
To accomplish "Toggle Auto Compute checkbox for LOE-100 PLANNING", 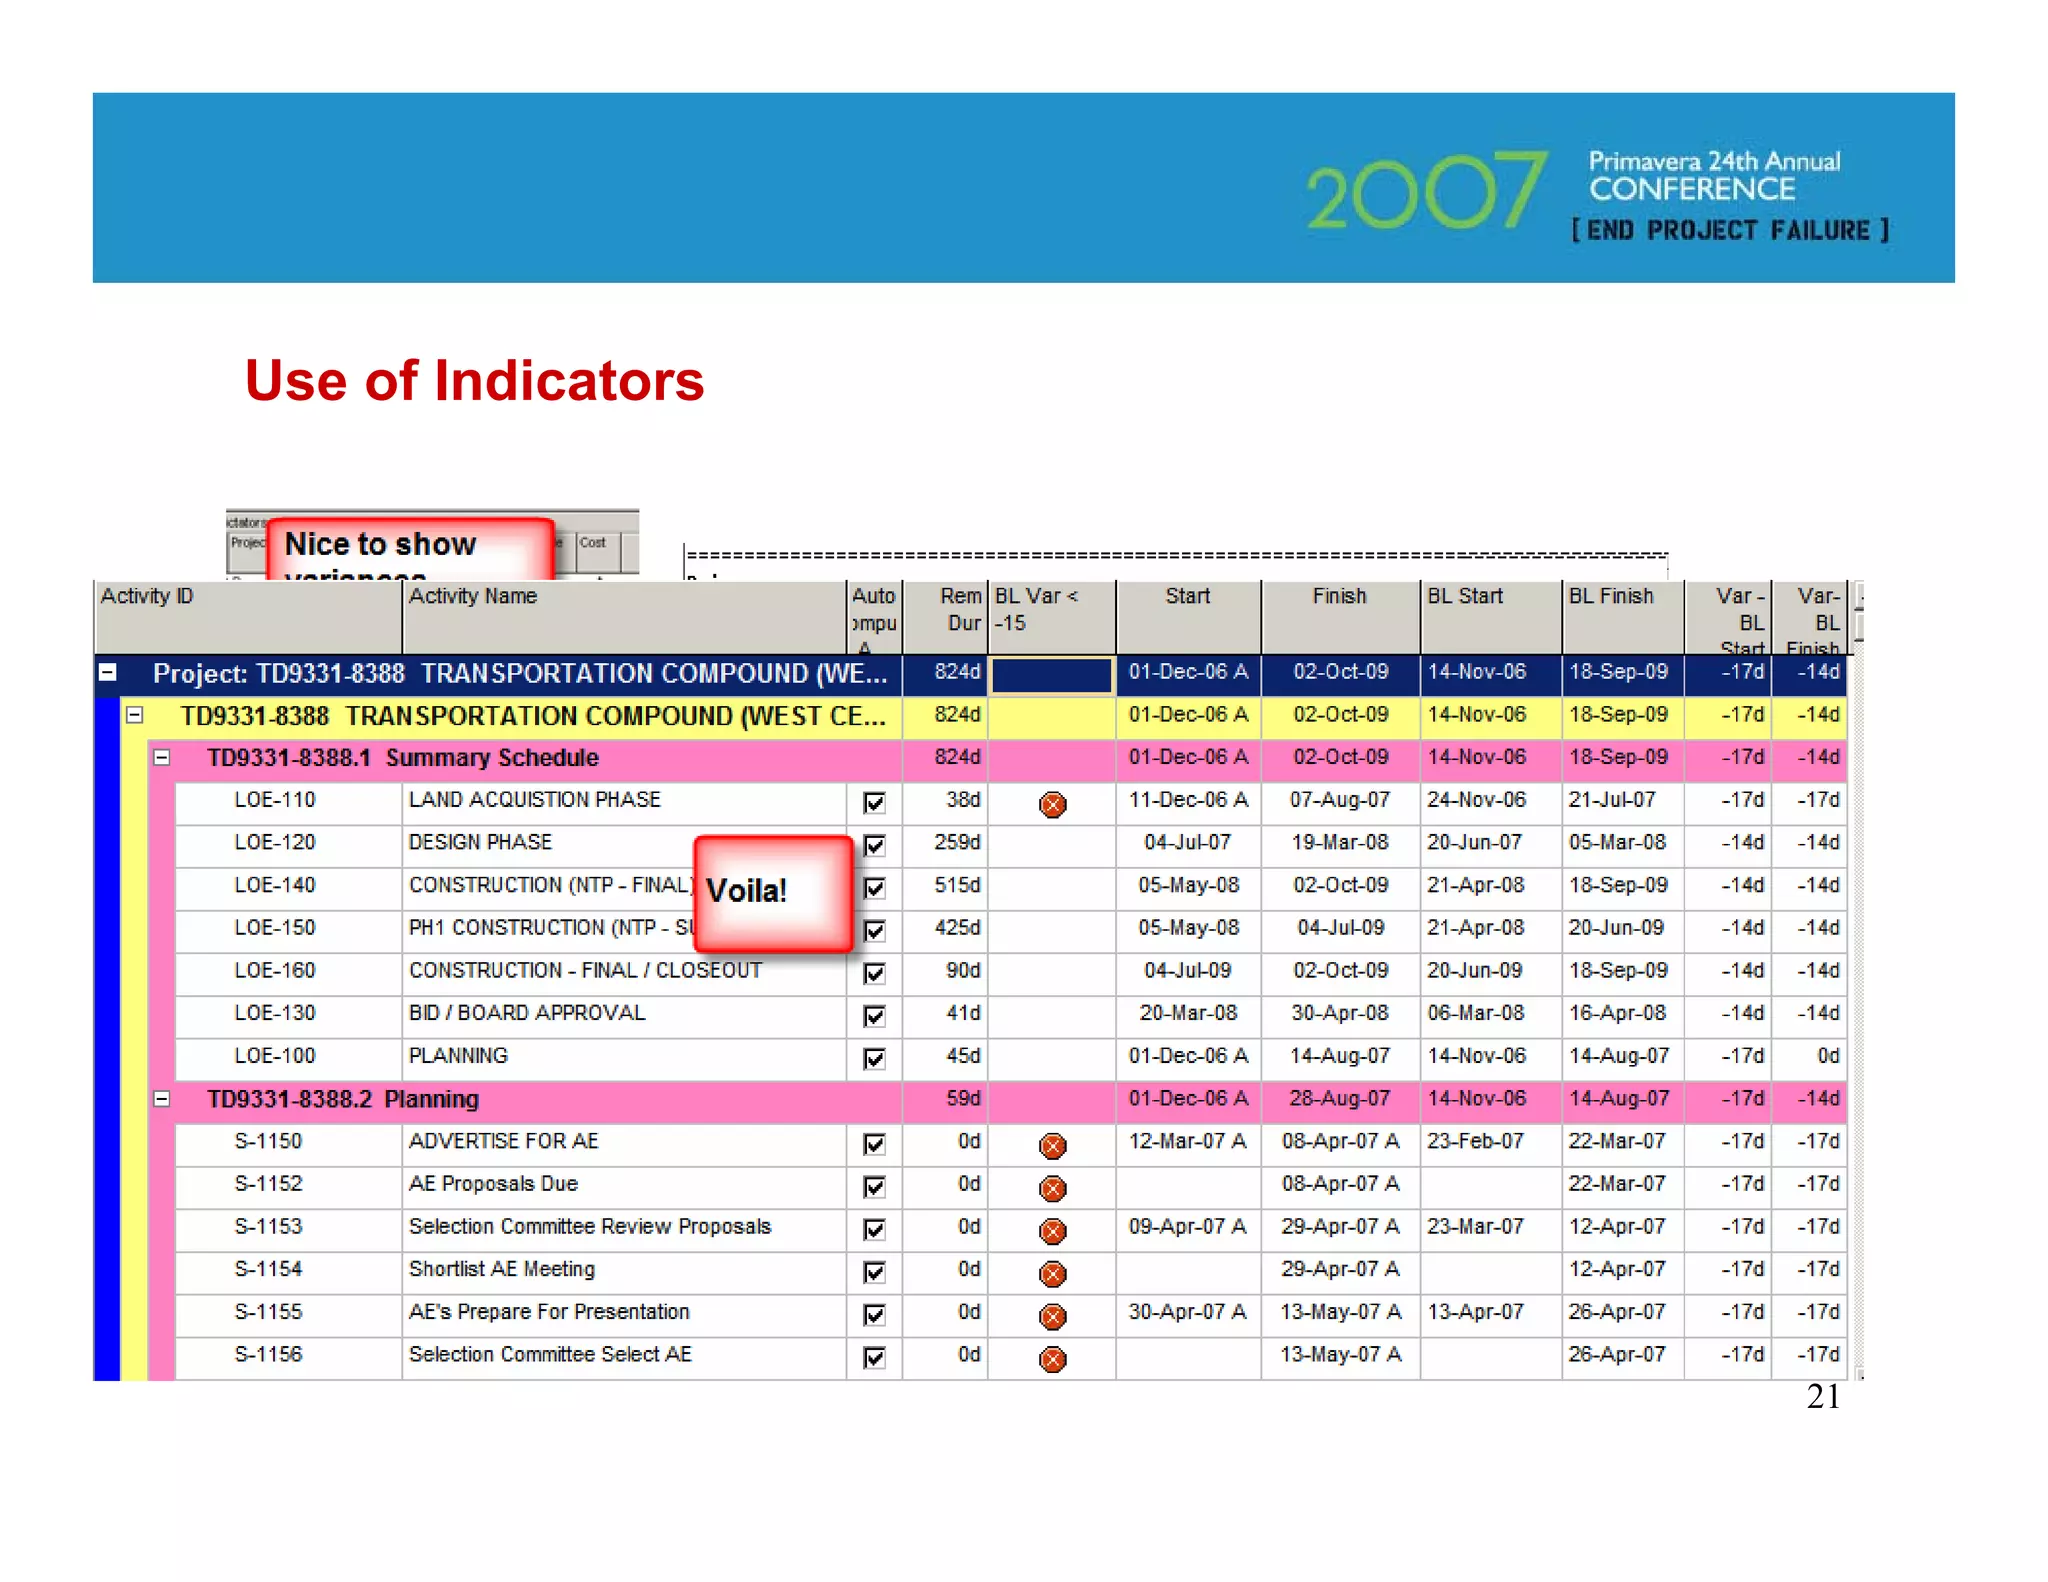I will 874,1058.
